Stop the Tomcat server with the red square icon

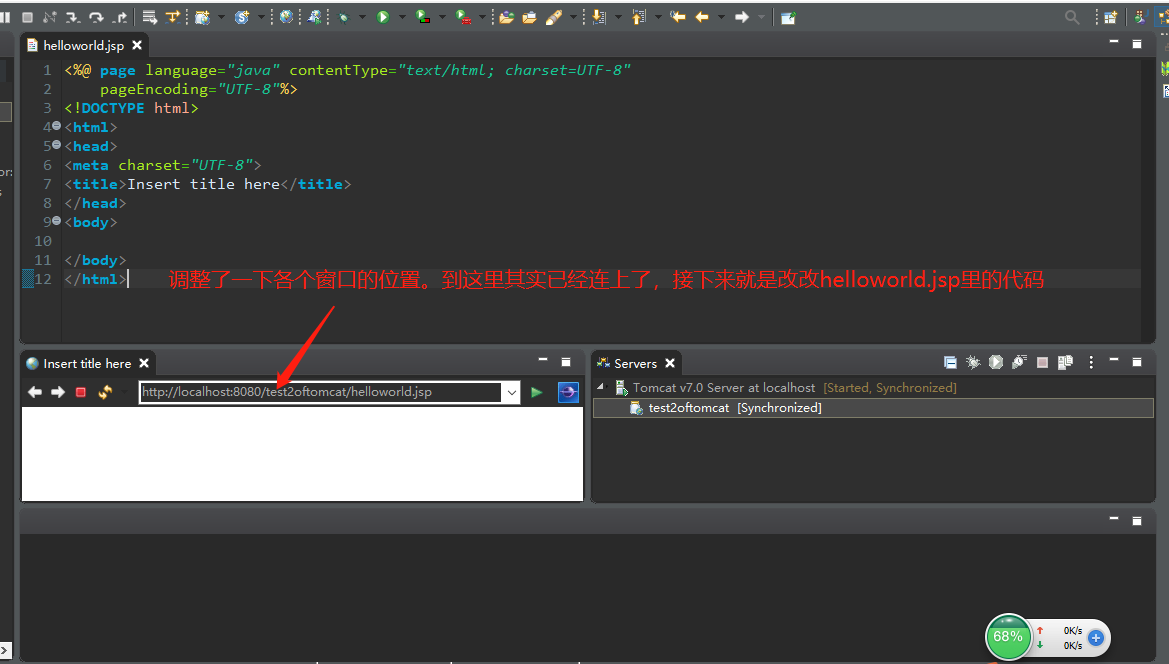click(1042, 362)
